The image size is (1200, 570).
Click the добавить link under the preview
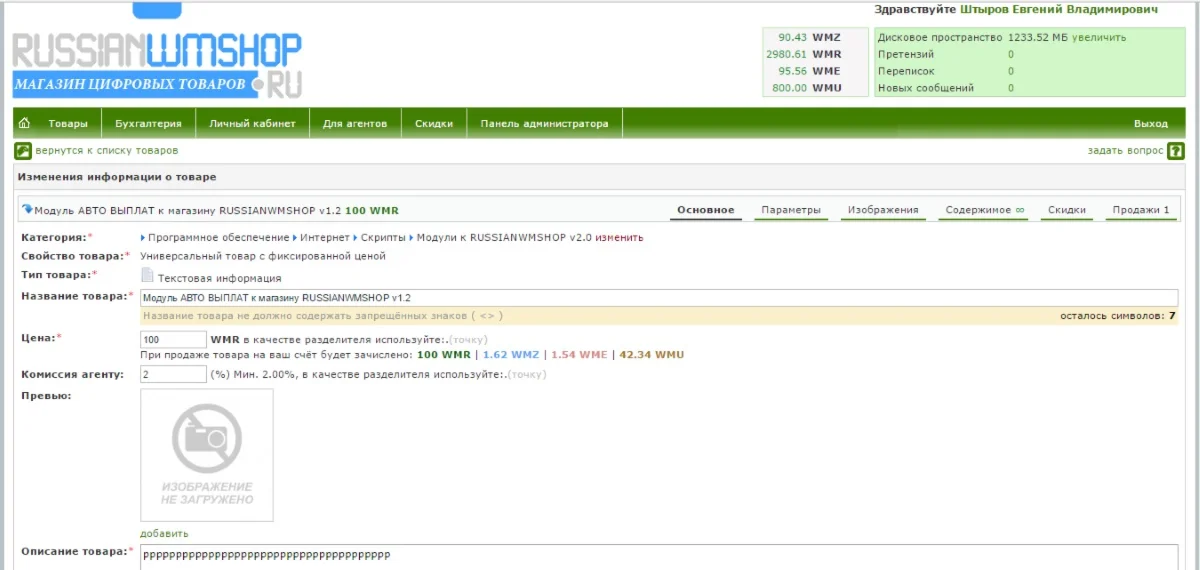(164, 533)
